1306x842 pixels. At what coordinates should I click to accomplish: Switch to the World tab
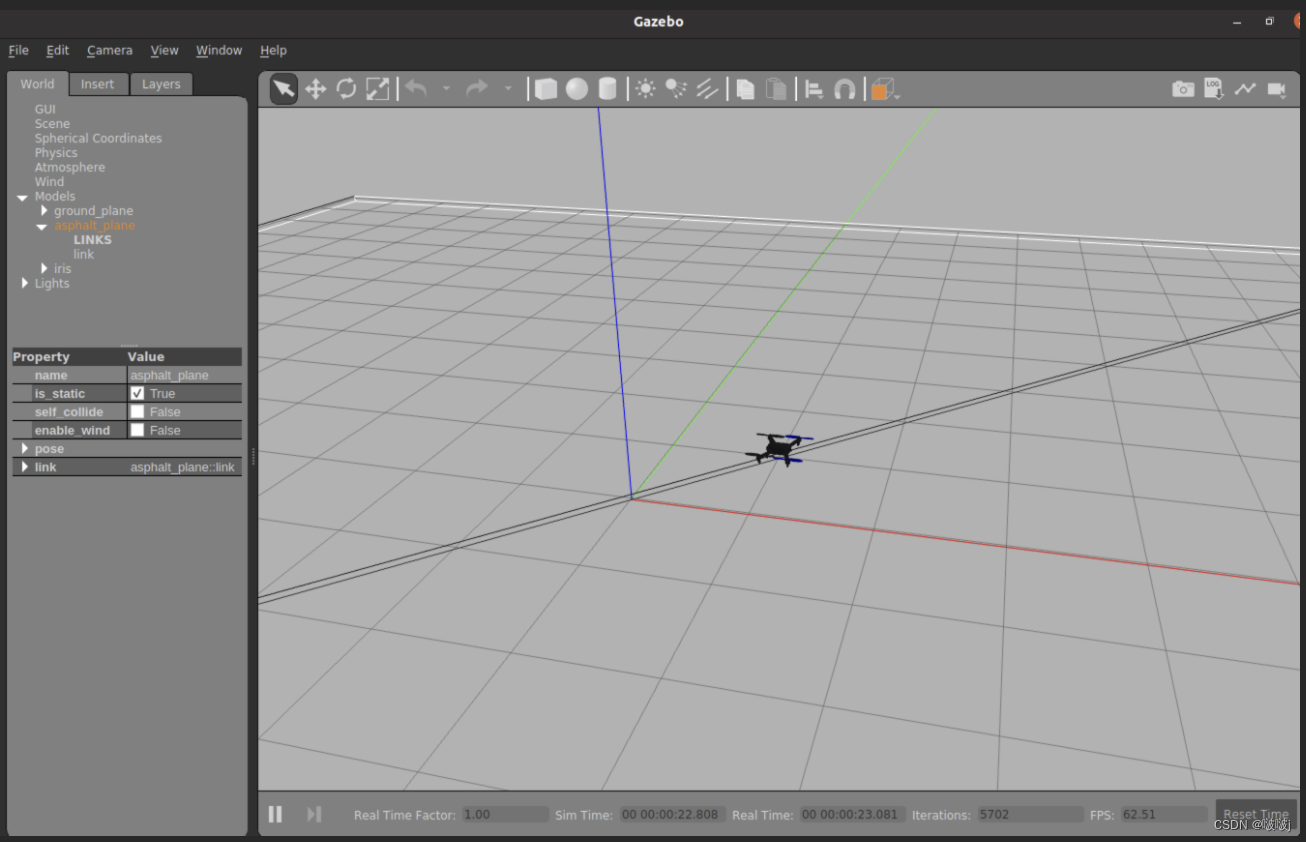pos(38,84)
